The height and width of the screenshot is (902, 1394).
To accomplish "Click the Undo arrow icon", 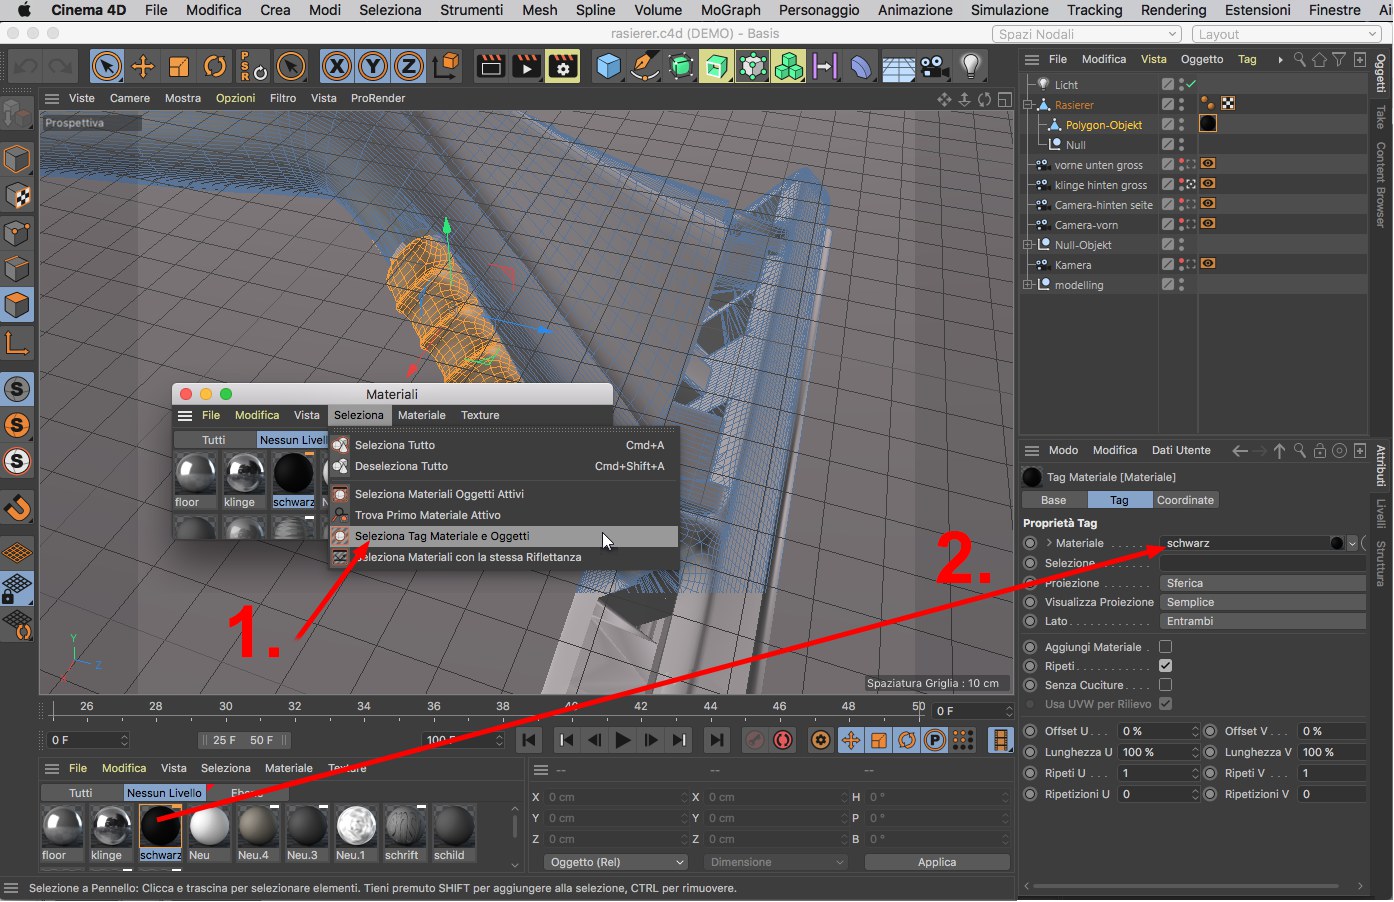I will (x=26, y=67).
